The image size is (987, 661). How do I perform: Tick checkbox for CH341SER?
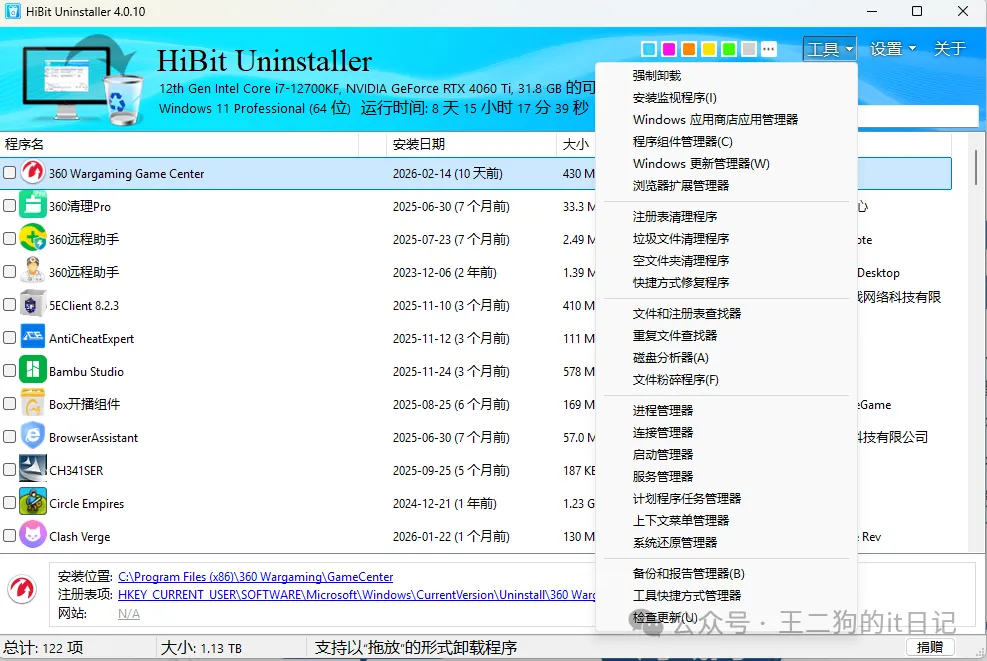pos(9,470)
